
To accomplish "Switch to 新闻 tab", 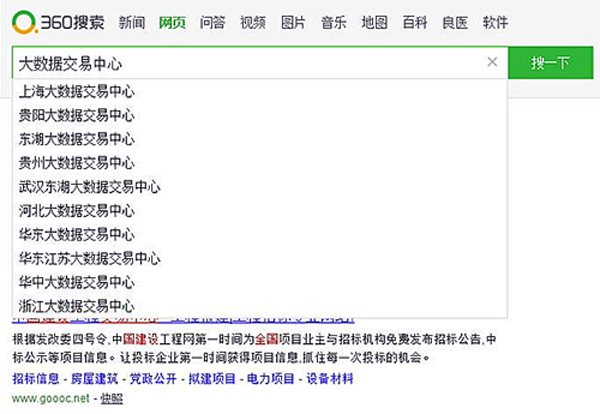I will 132,23.
